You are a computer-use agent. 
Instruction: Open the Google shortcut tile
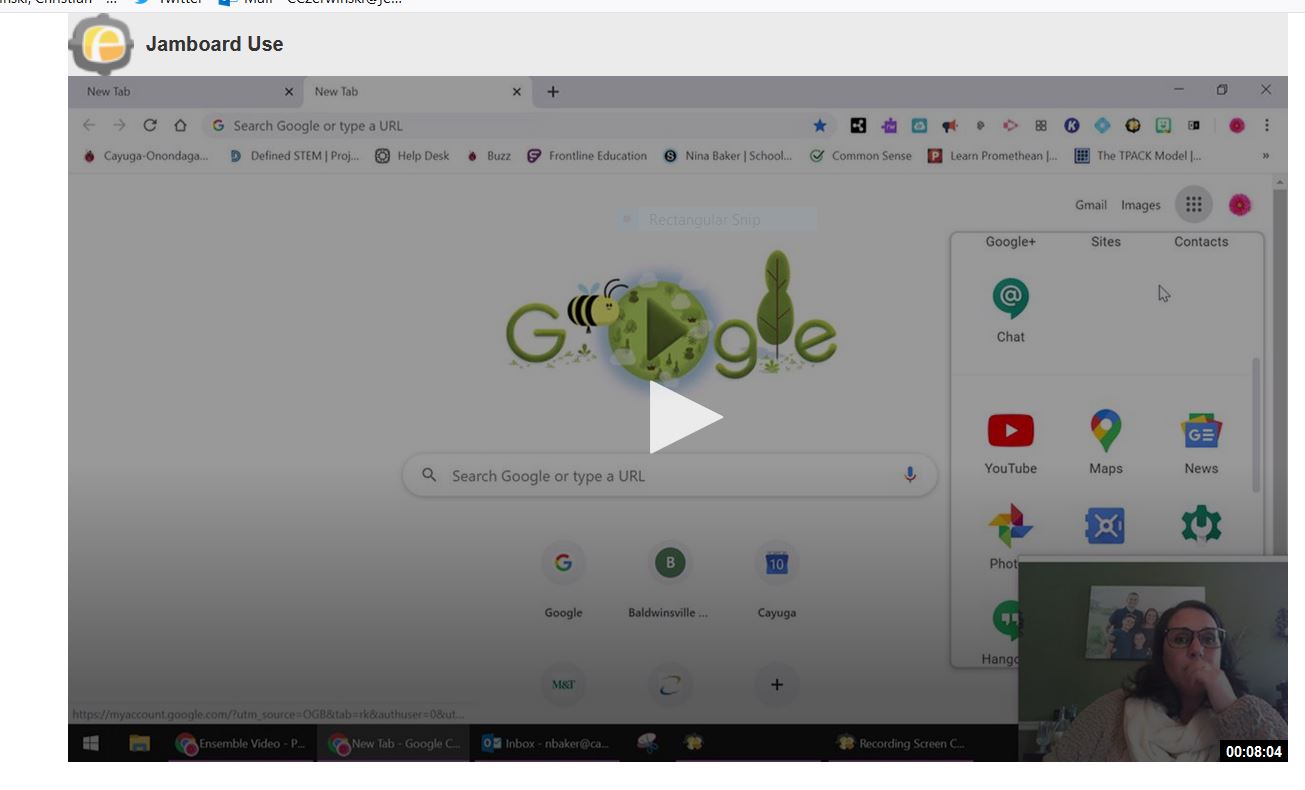[563, 580]
